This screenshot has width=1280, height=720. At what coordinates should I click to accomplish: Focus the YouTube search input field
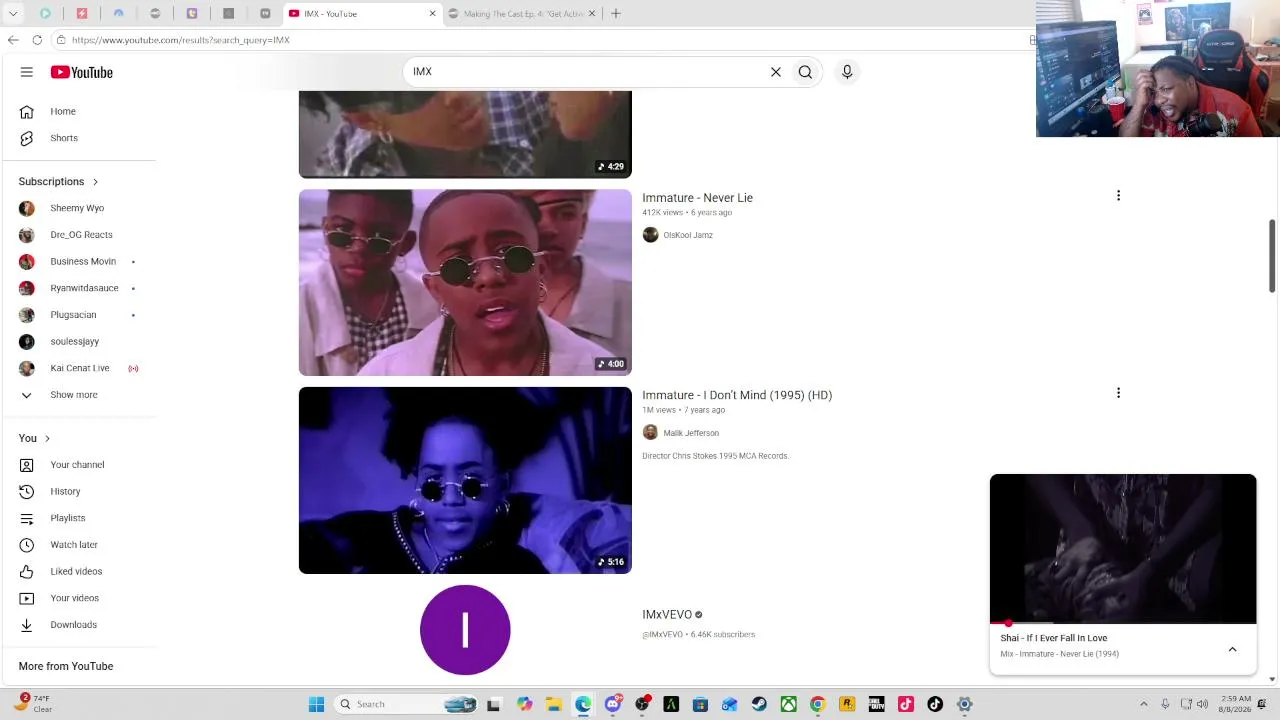590,72
